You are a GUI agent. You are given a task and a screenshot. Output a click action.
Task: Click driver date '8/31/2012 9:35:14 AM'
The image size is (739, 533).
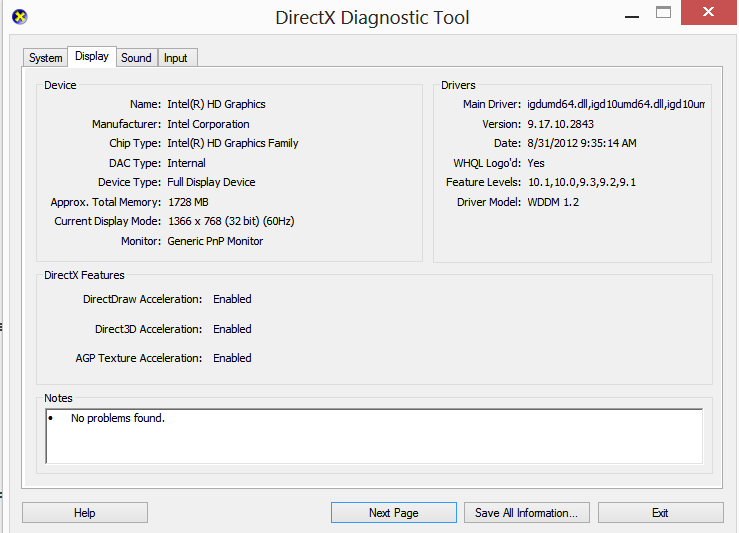tap(582, 143)
